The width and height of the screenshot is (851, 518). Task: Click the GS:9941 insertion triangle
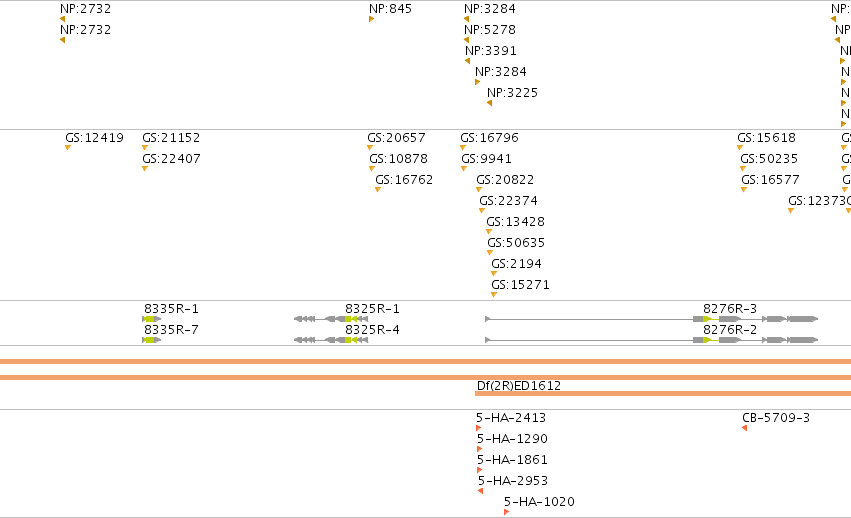[464, 169]
